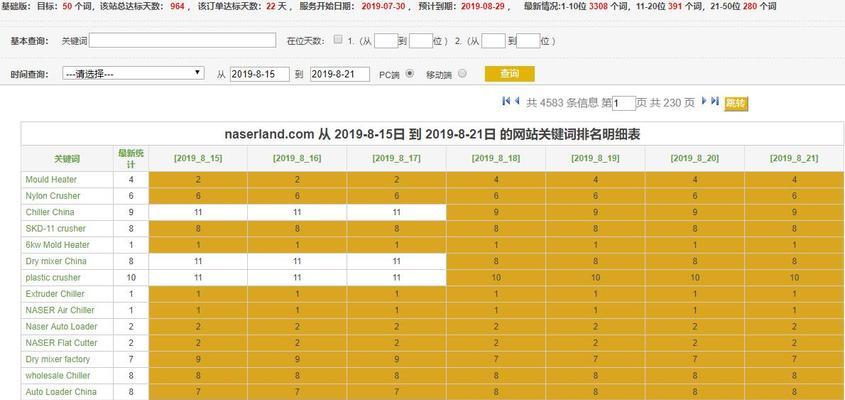Open the Auto Loader China keyword link
The height and width of the screenshot is (400, 845).
point(61,392)
